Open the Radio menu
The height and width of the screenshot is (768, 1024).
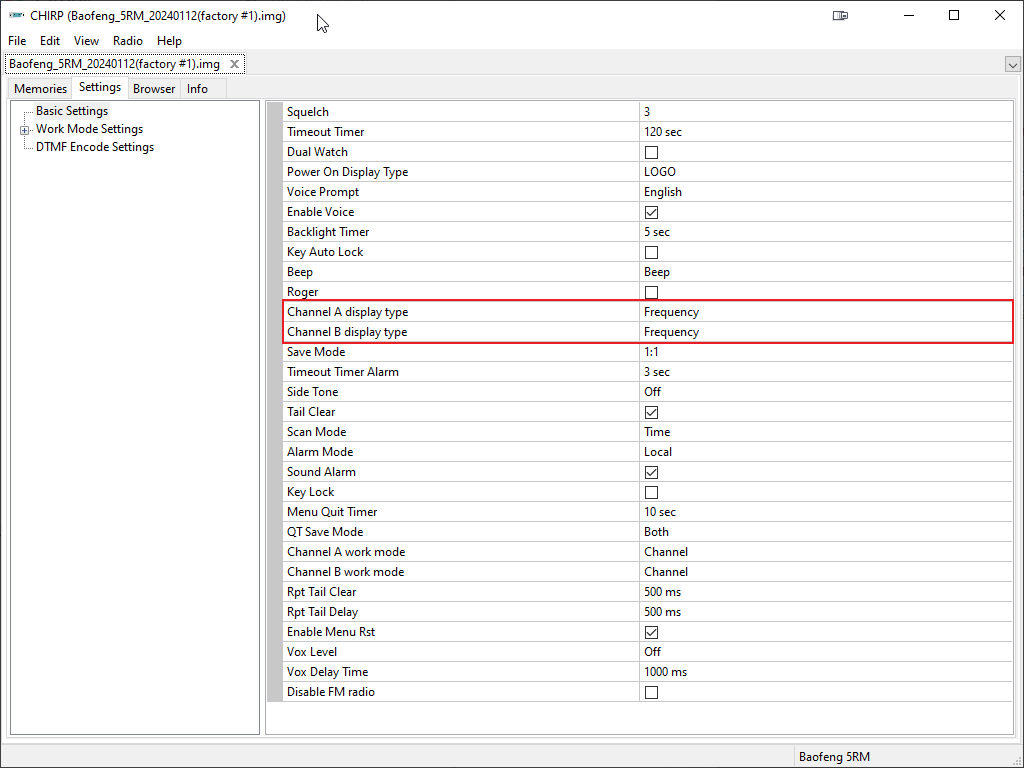(127, 40)
